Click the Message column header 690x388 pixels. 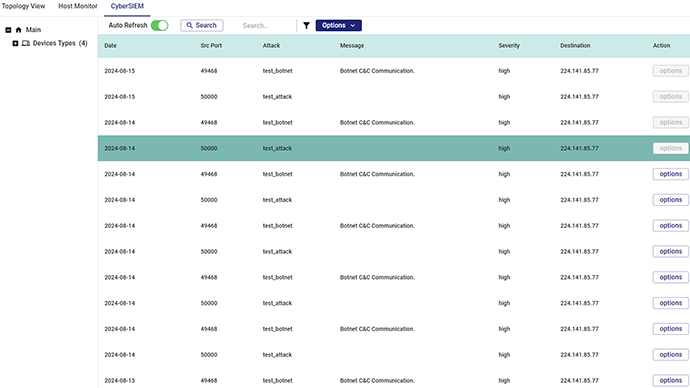tap(352, 45)
